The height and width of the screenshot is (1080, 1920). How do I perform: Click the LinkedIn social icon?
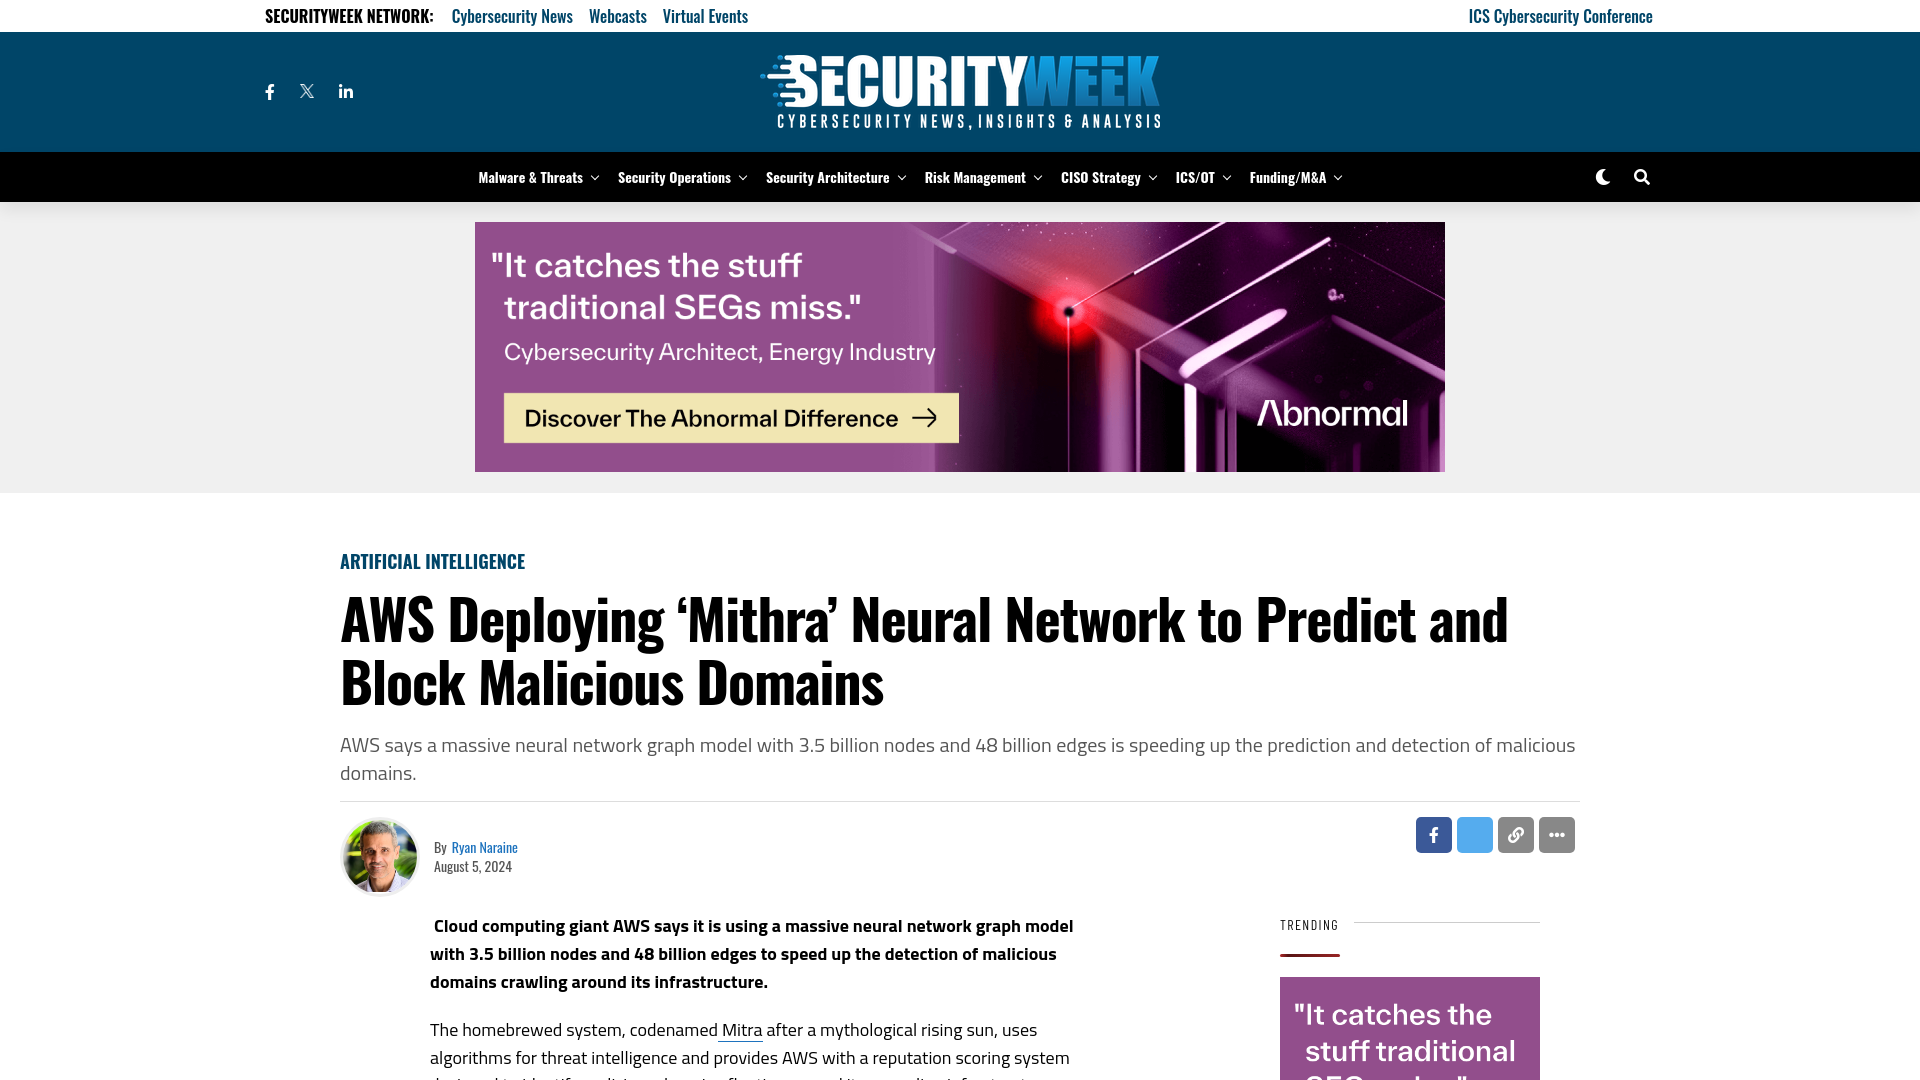[x=345, y=91]
